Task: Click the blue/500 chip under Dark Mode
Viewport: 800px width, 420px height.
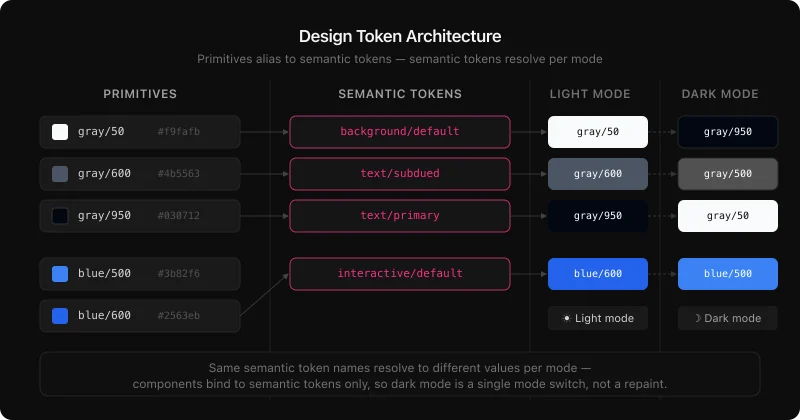Action: (x=728, y=274)
